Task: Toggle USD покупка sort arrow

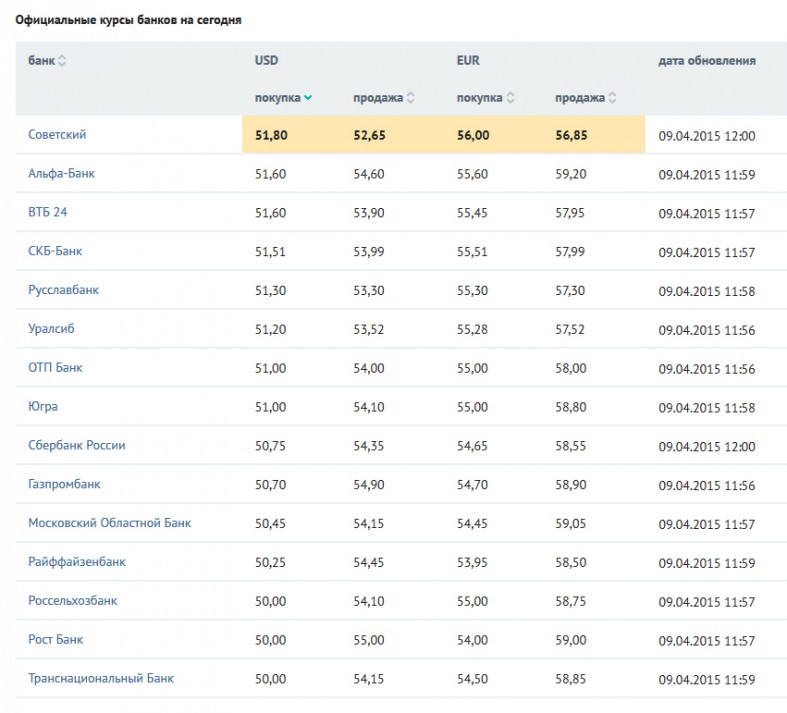Action: pos(308,97)
